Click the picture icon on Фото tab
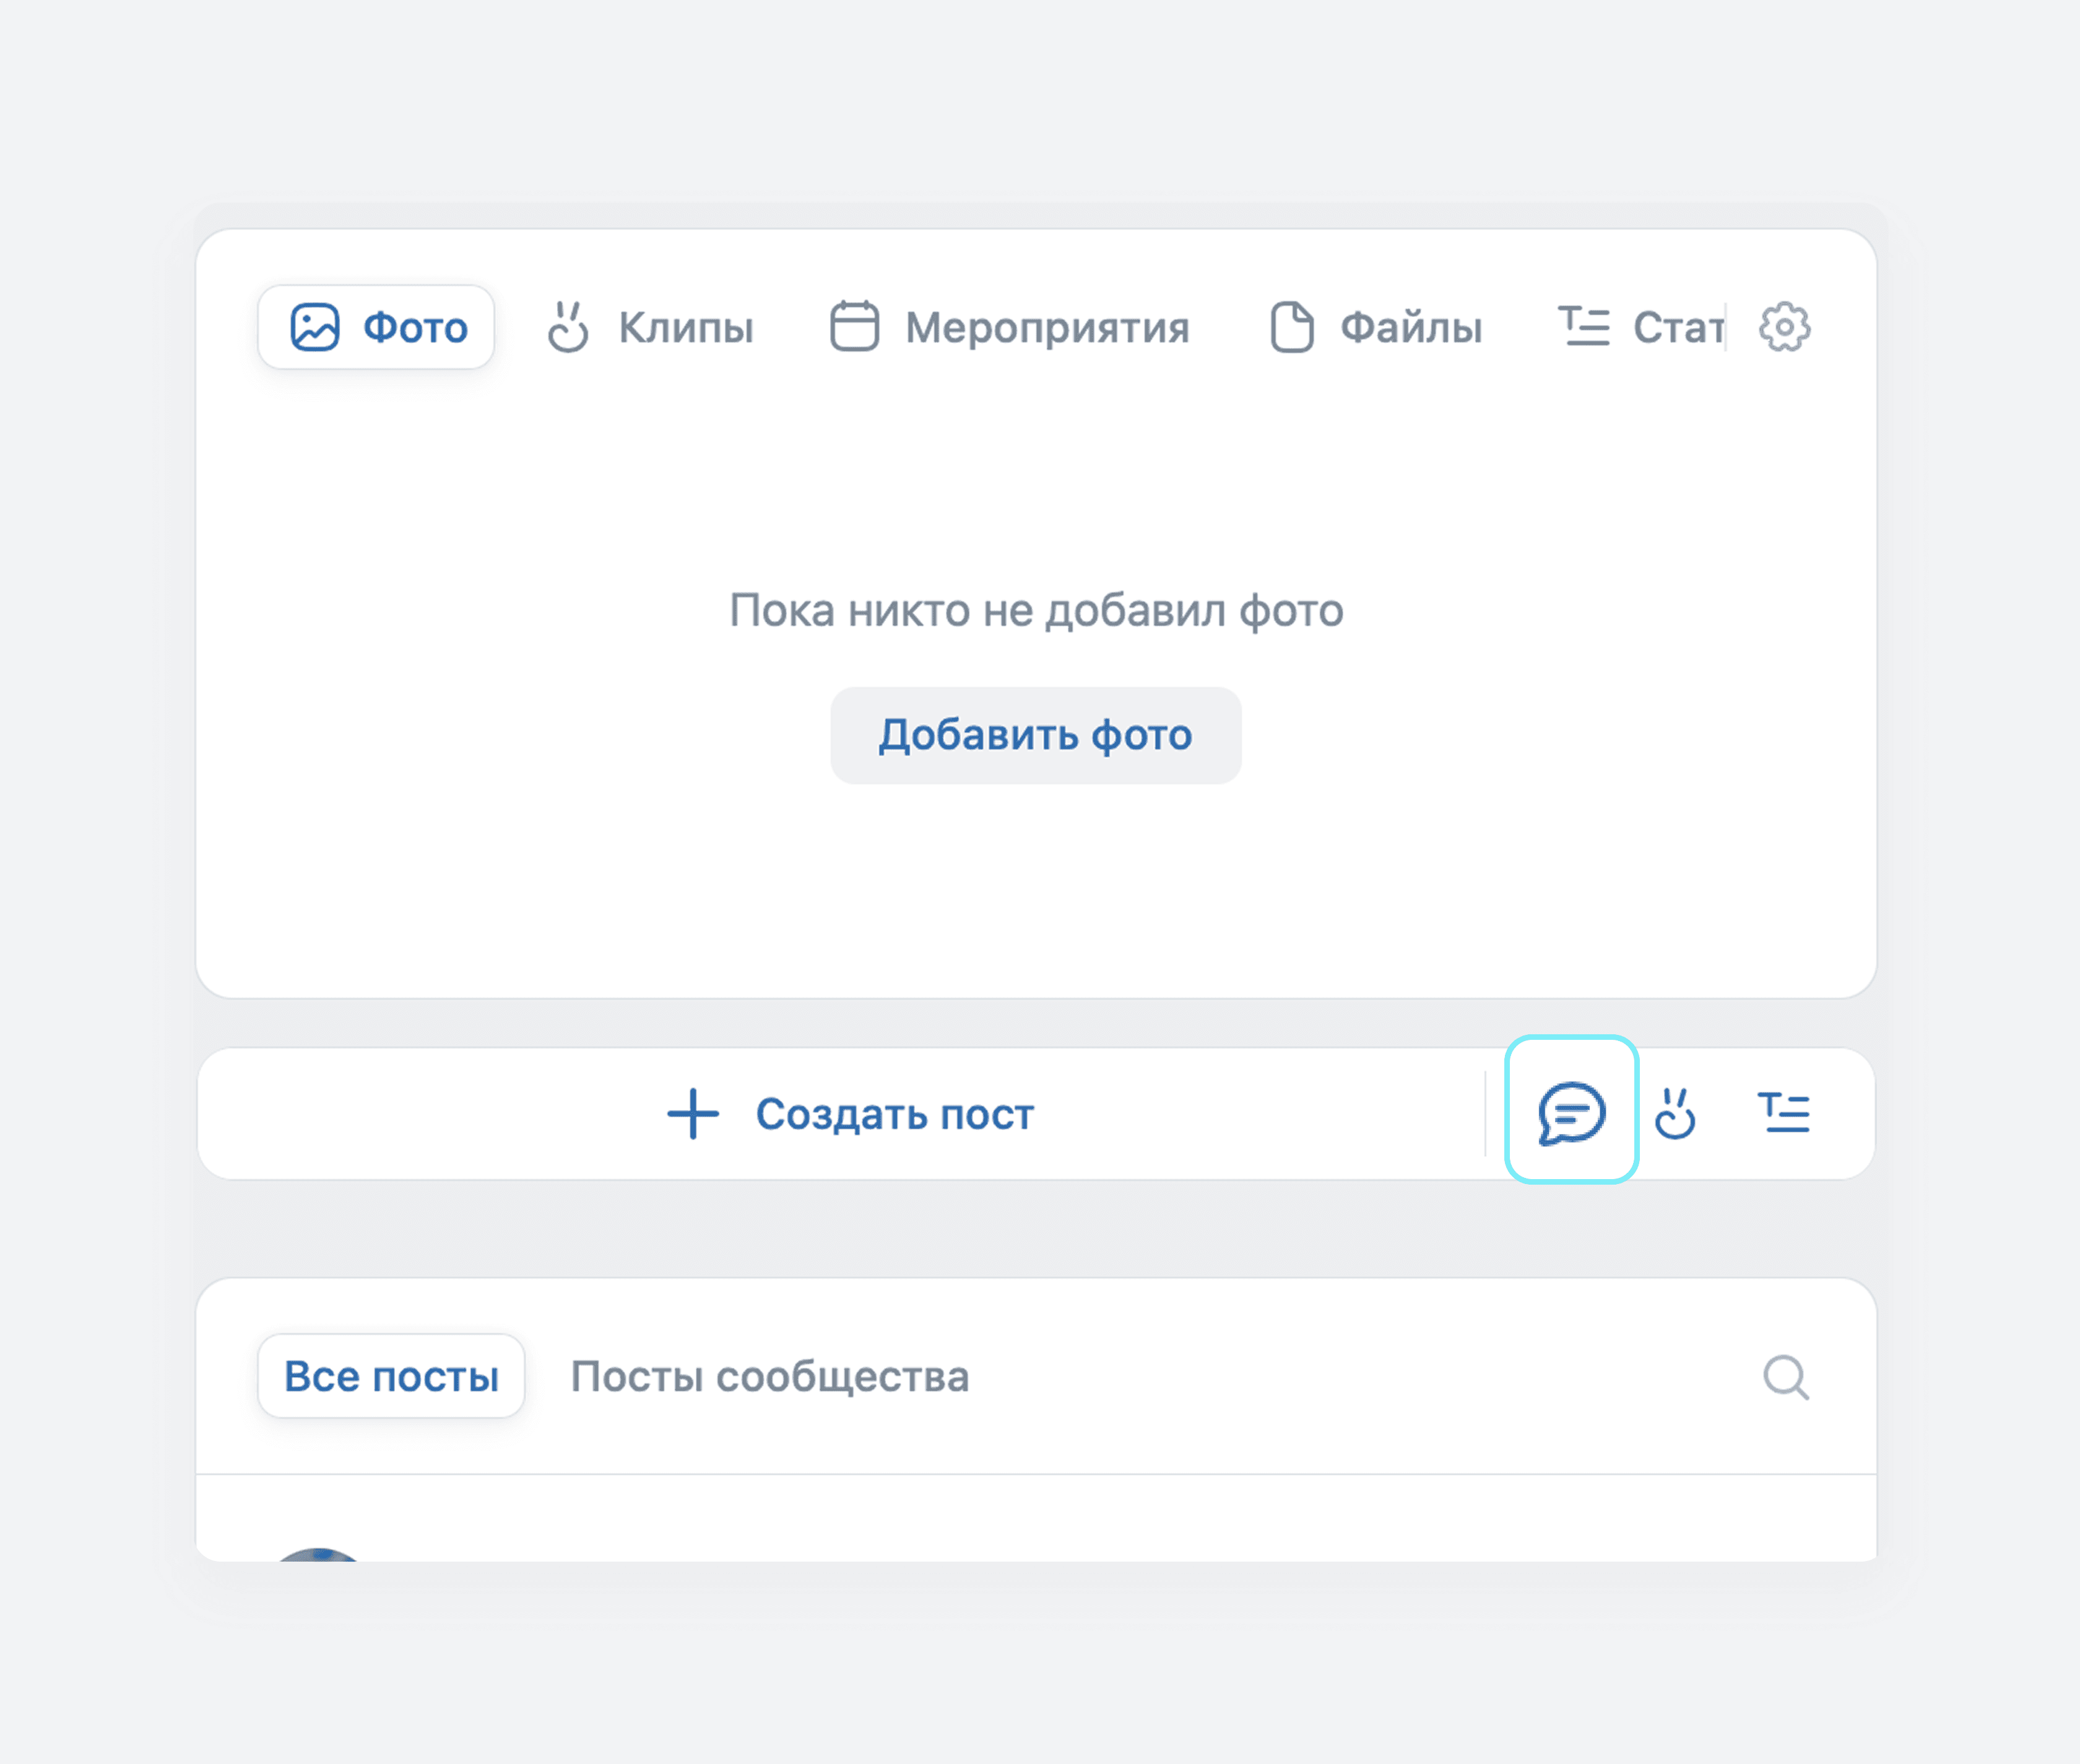2080x1764 pixels. (x=315, y=327)
